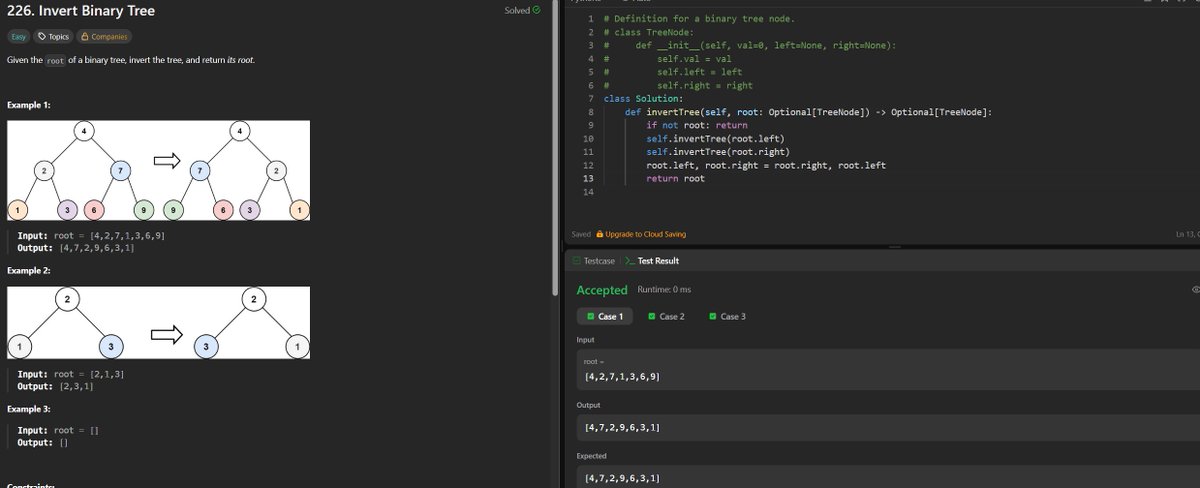Click the 'def invertTree' signature line
1200x488 pixels.
pos(809,111)
